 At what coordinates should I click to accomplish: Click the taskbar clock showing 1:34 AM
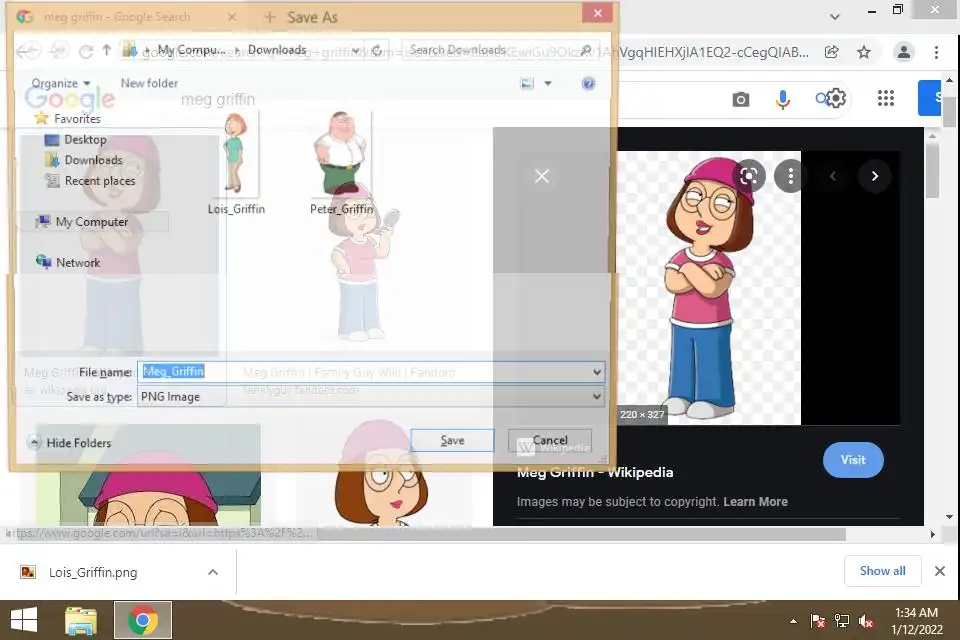coord(917,620)
